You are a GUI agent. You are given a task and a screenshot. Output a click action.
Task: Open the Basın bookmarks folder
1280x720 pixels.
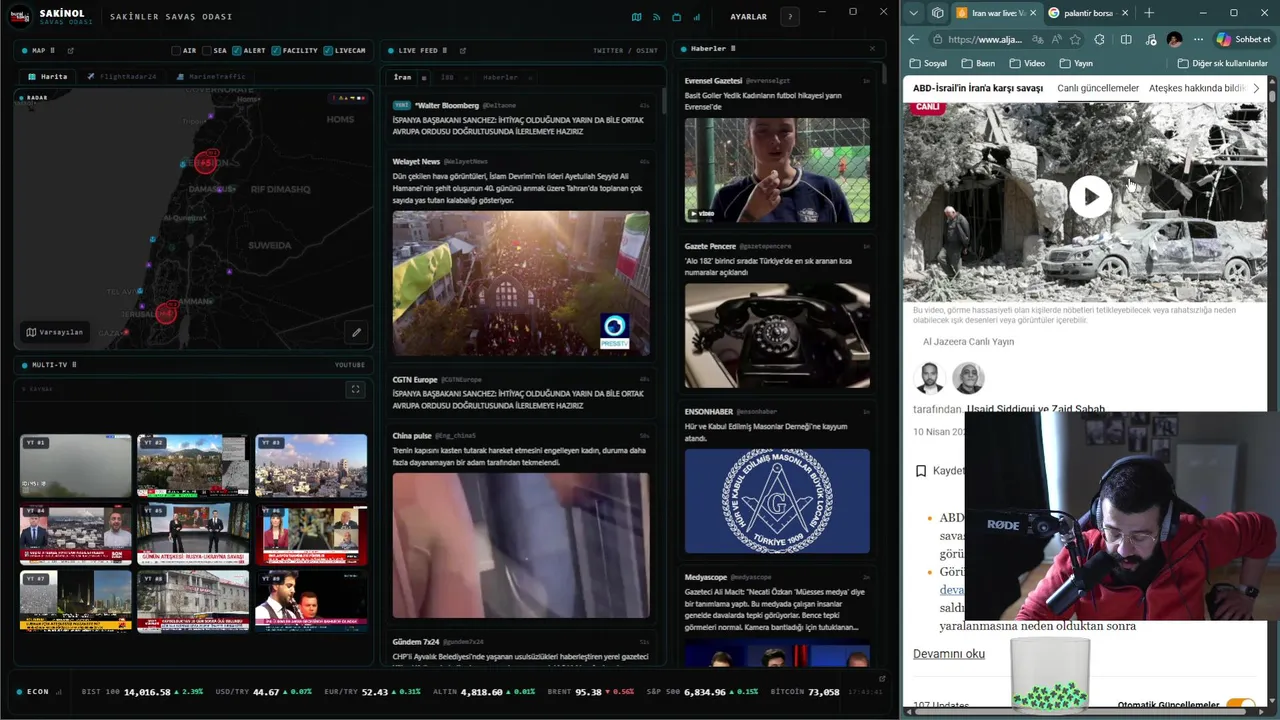pyautogui.click(x=977, y=63)
